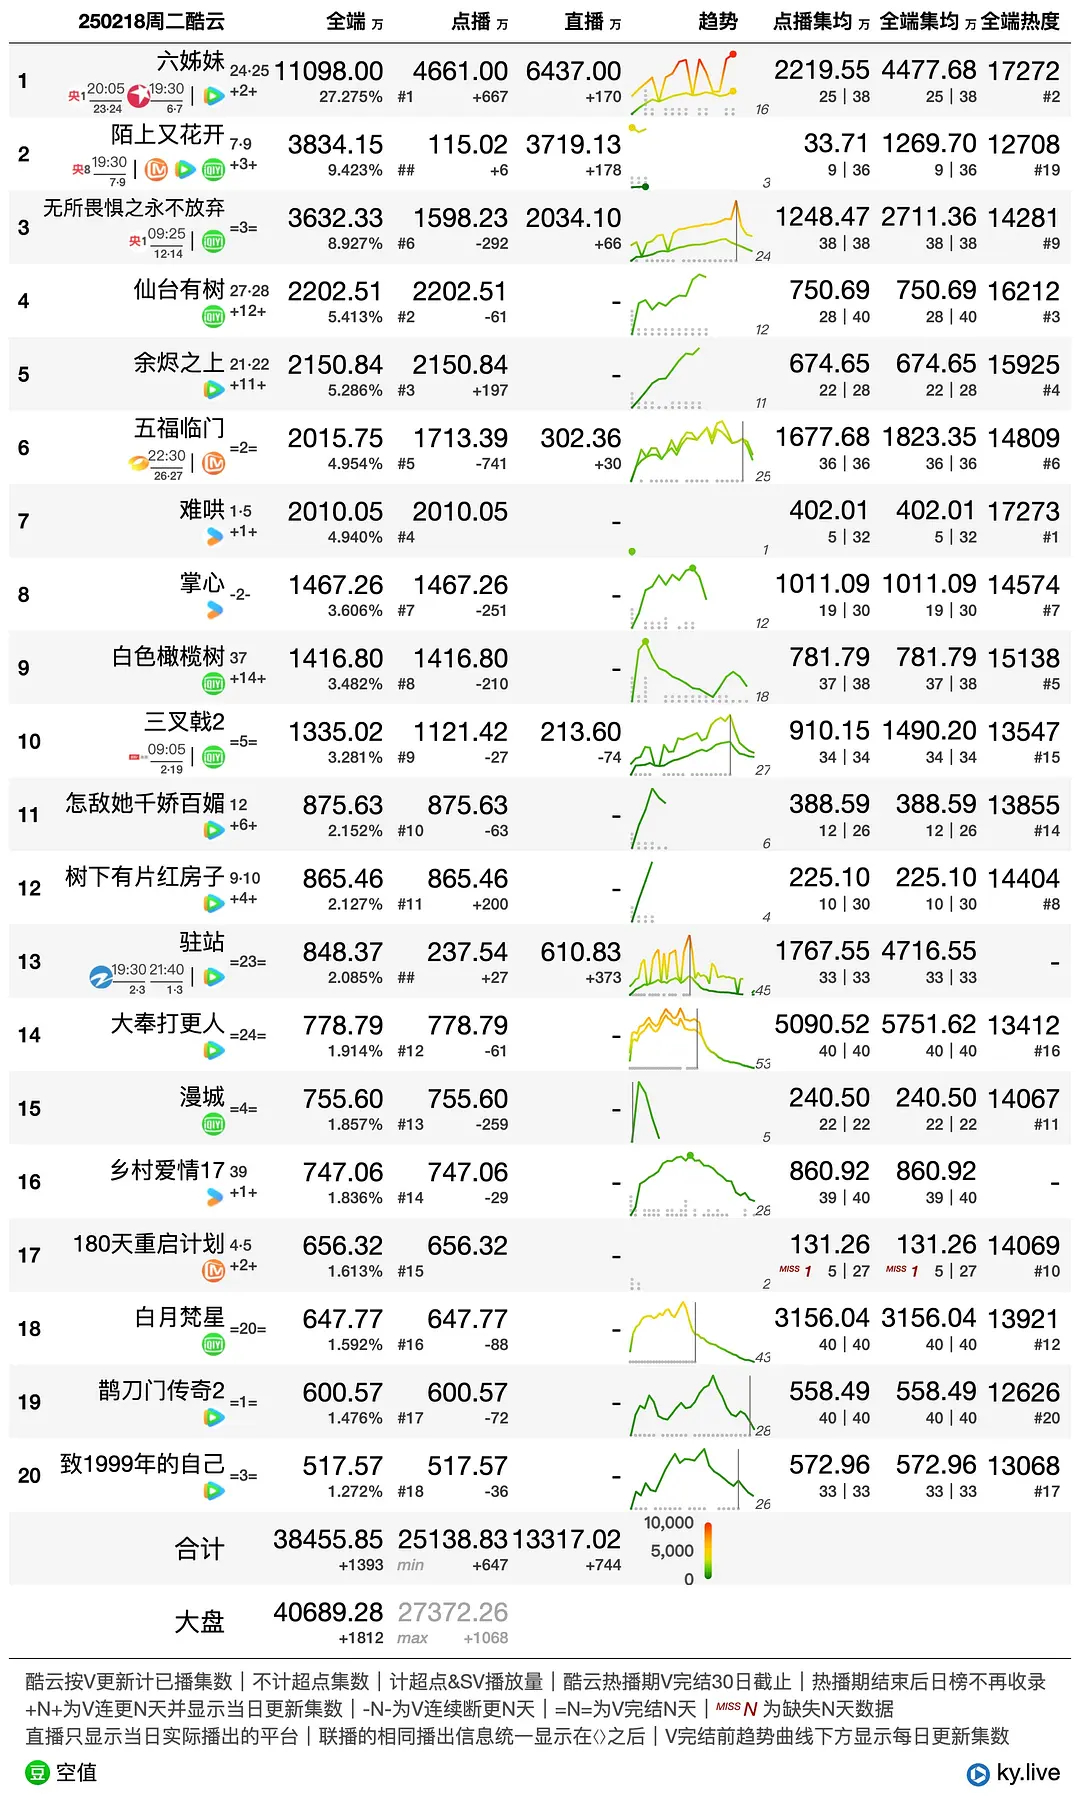
Task: Click the Youku icon under 乡村爱情17
Action: [214, 1196]
